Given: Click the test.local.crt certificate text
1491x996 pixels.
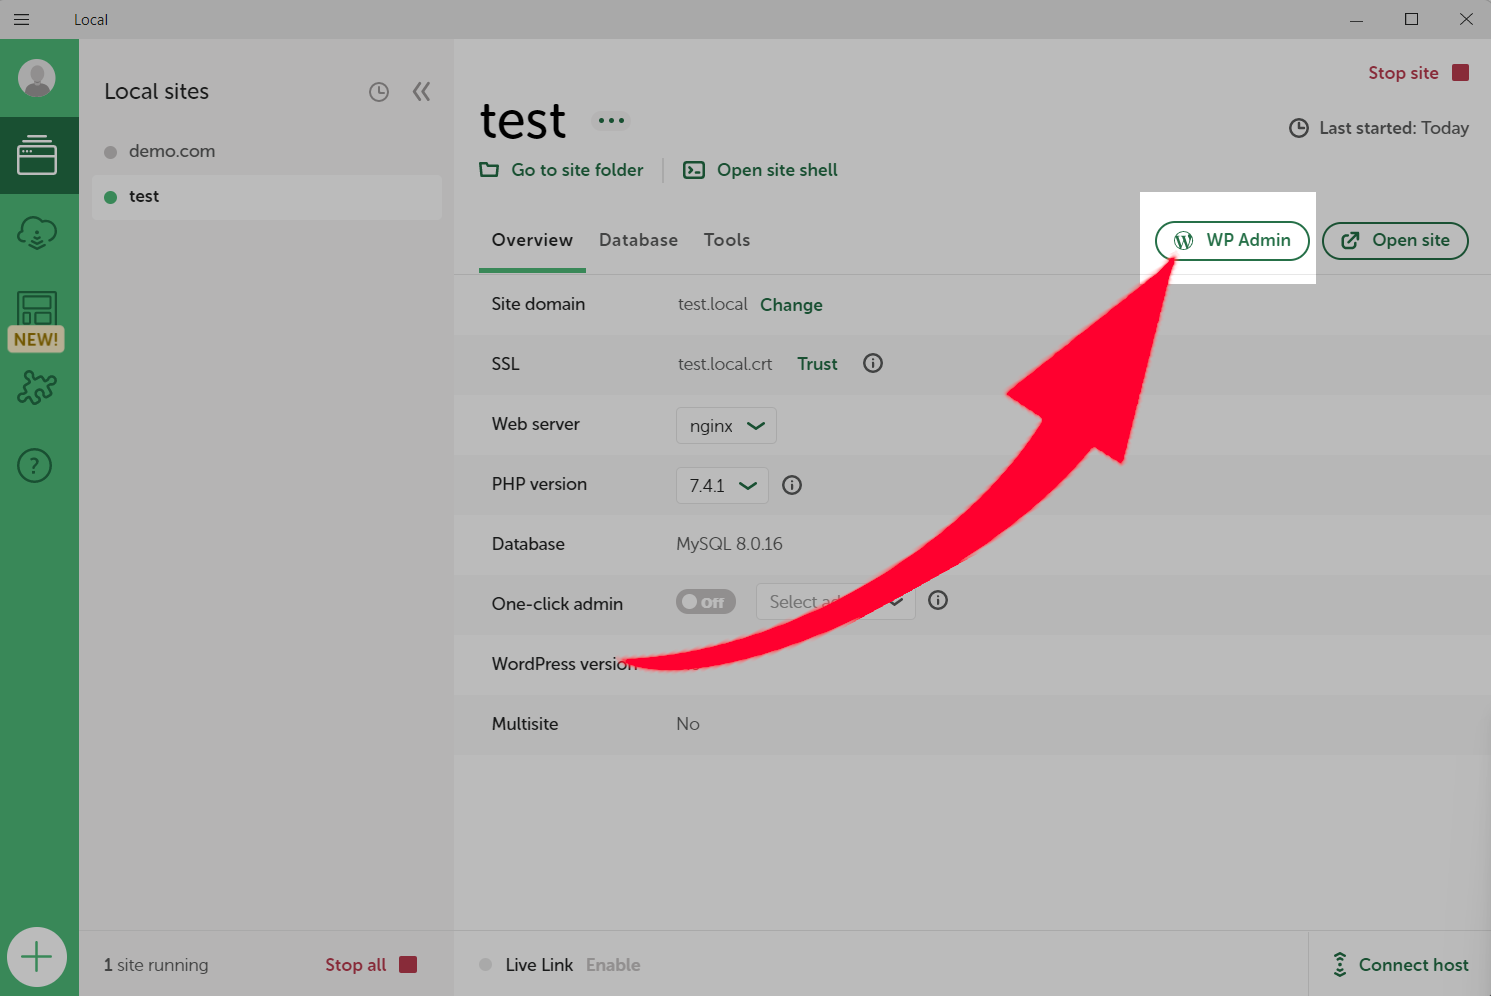Looking at the screenshot, I should point(725,364).
